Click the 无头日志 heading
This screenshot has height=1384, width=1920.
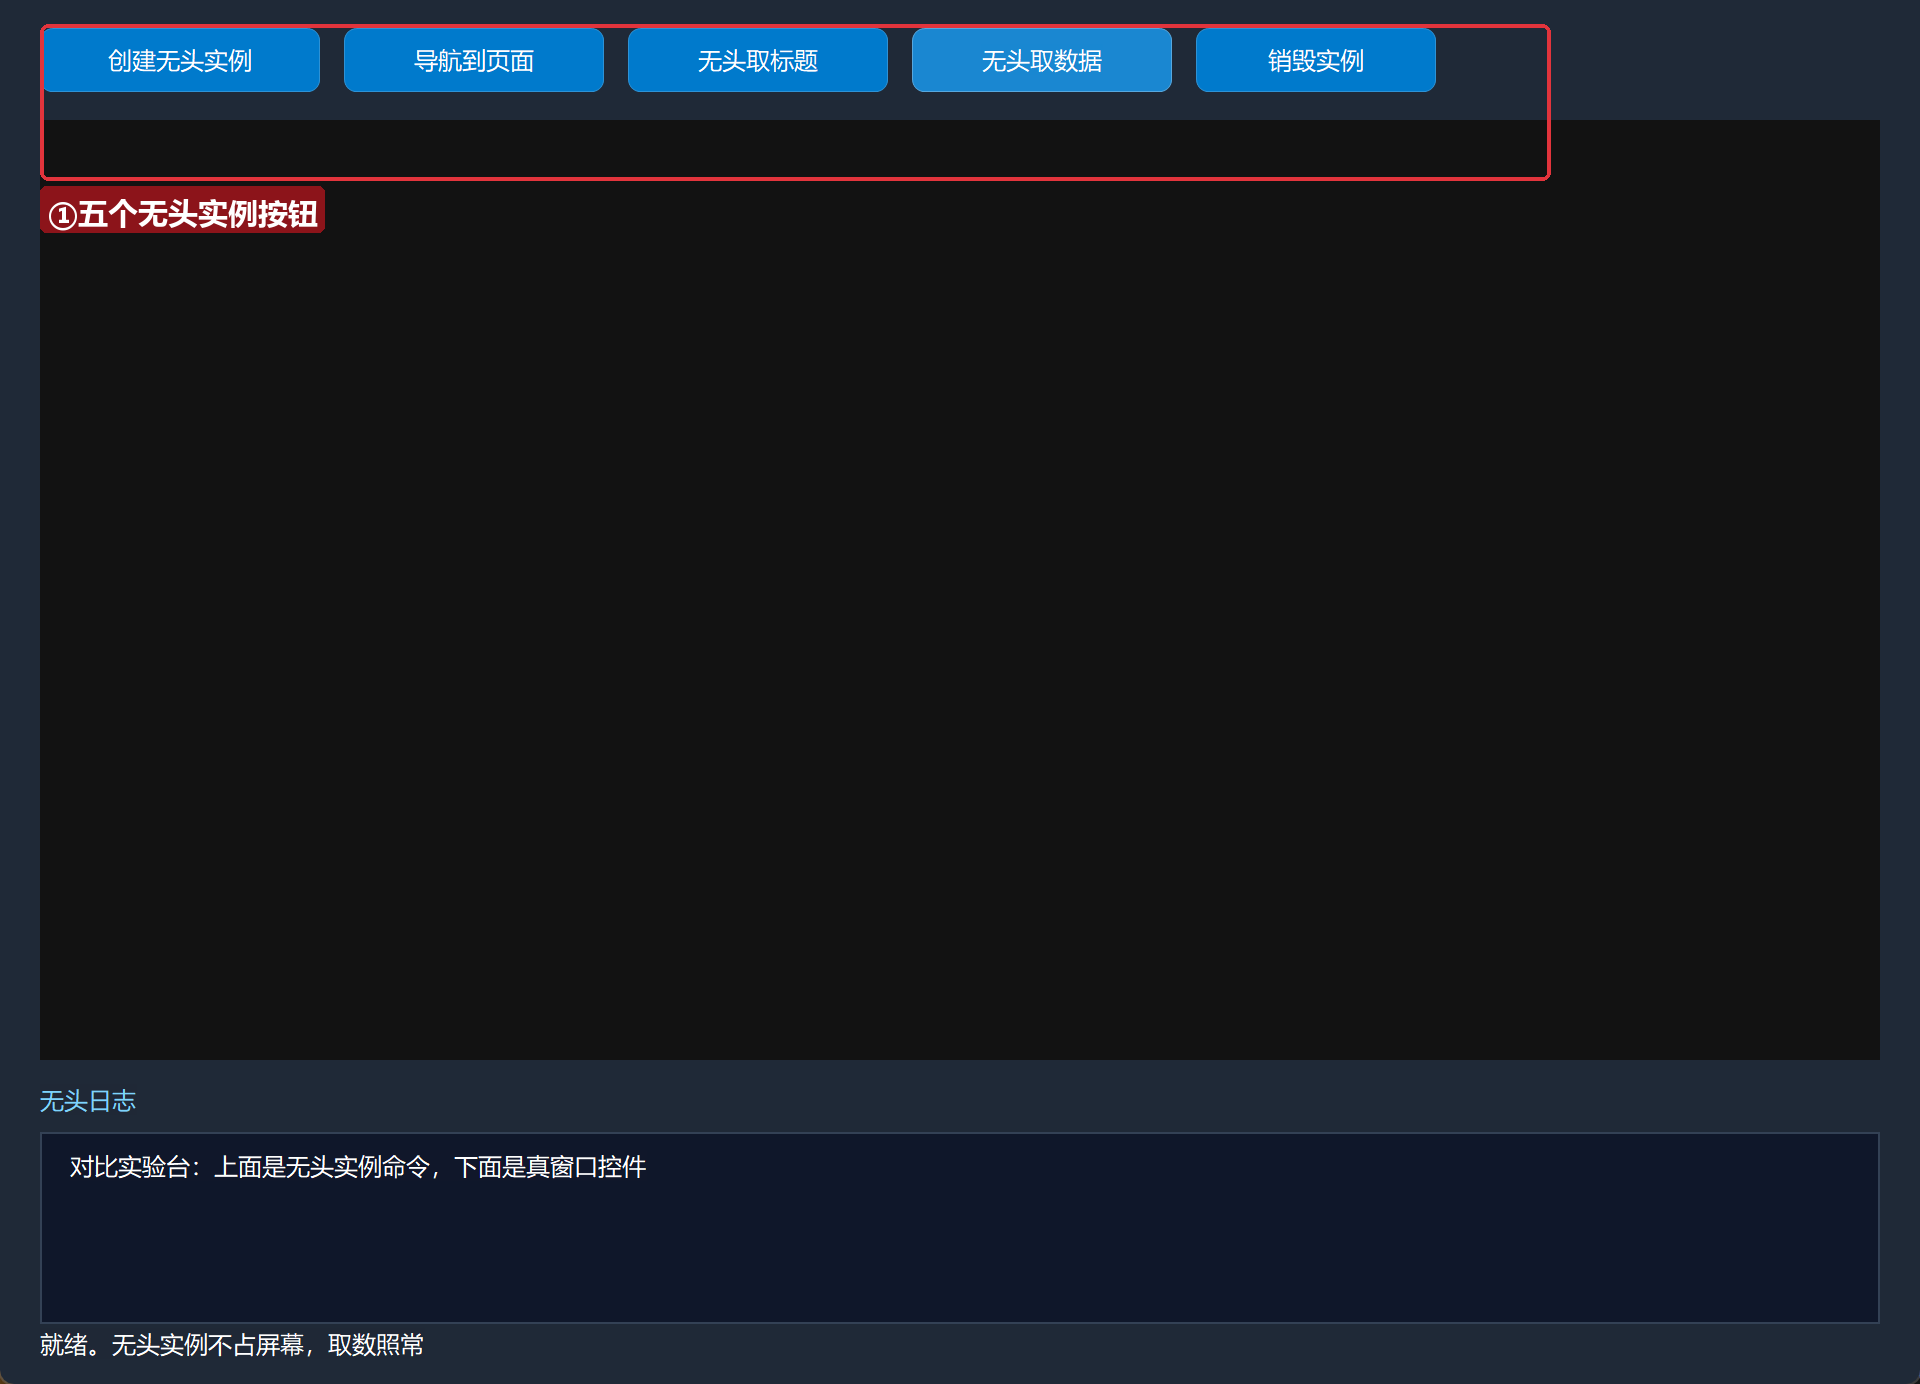[88, 1101]
